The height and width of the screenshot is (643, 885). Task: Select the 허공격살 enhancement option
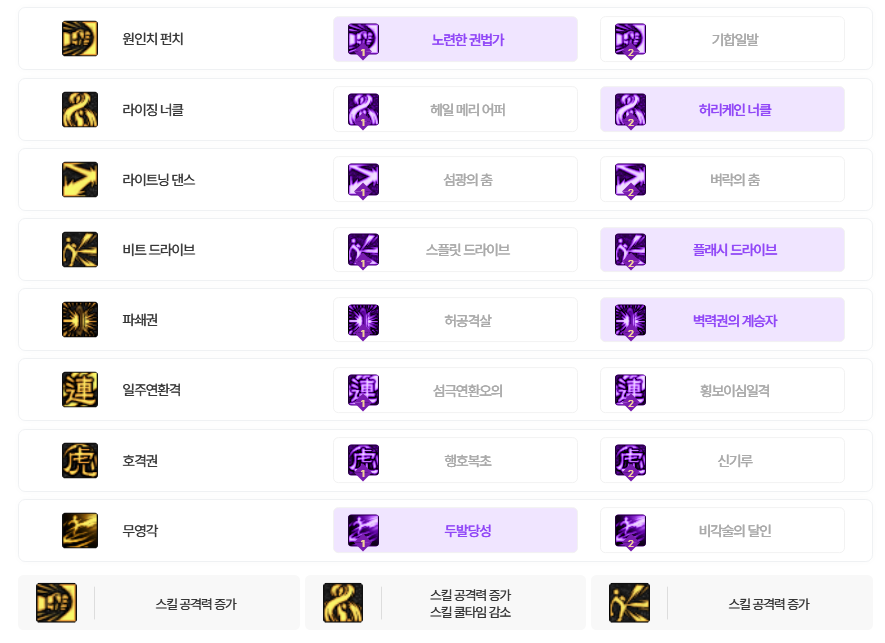click(455, 320)
